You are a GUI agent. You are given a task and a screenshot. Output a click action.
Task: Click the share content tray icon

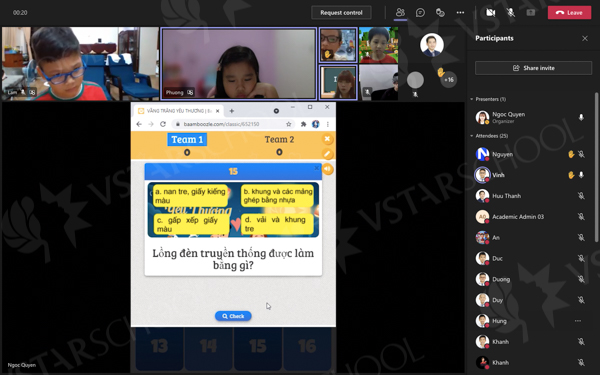531,13
